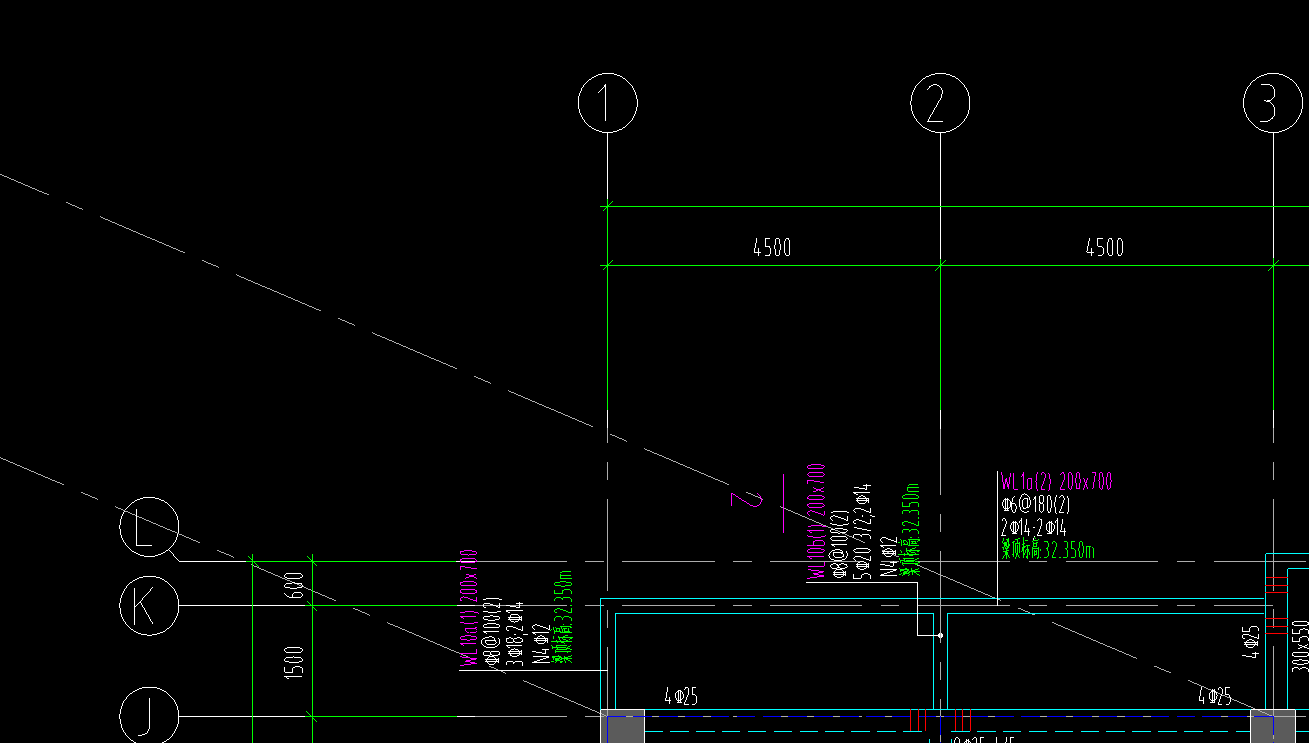
Task: Click Φ8@100(2) stirrup text of beam WL10a(1)
Action: pyautogui.click(x=492, y=632)
